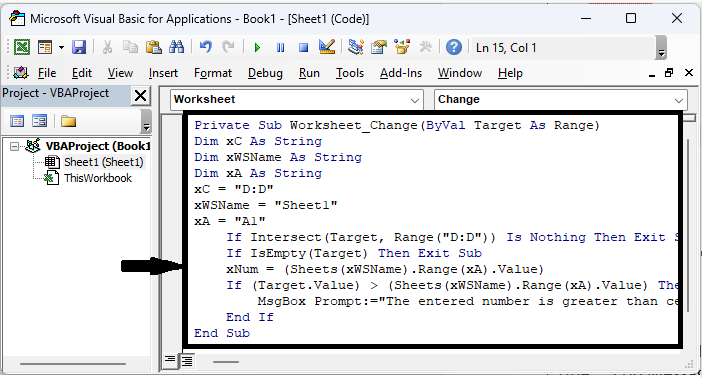Collapse the VBAProject (Book1) tree node

tap(15, 146)
